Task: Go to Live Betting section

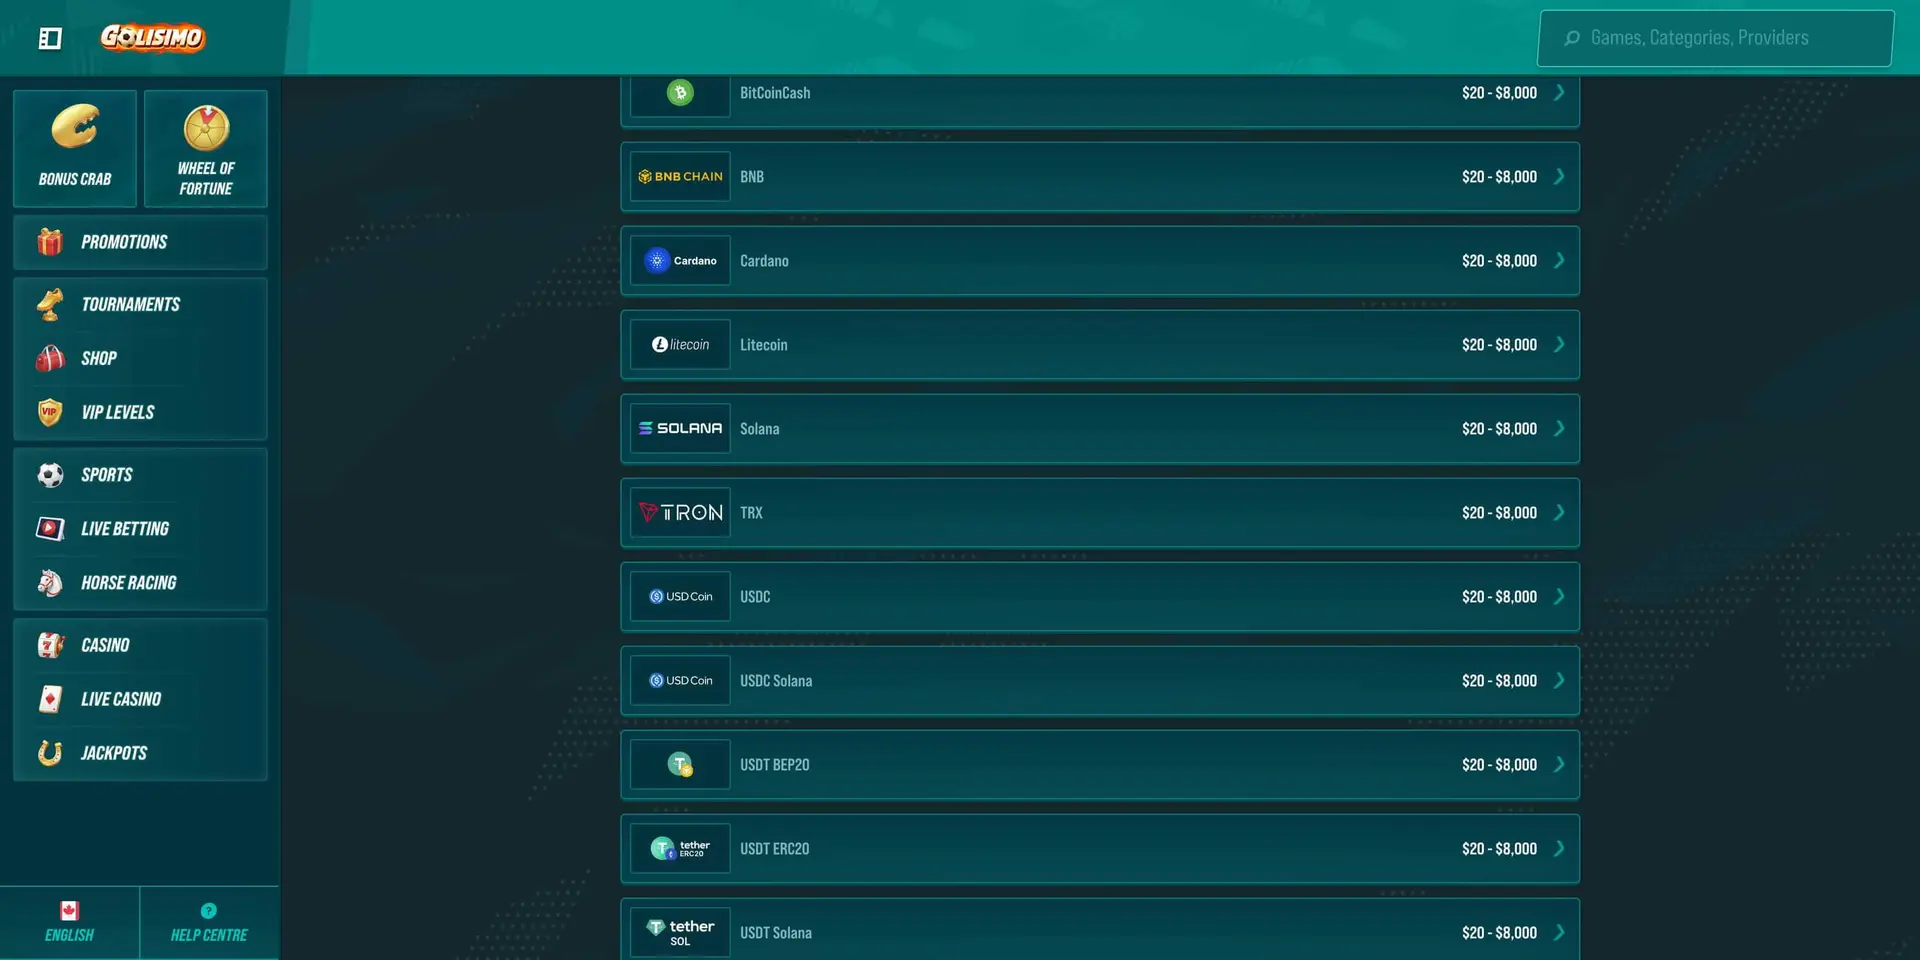Action: pyautogui.click(x=125, y=529)
